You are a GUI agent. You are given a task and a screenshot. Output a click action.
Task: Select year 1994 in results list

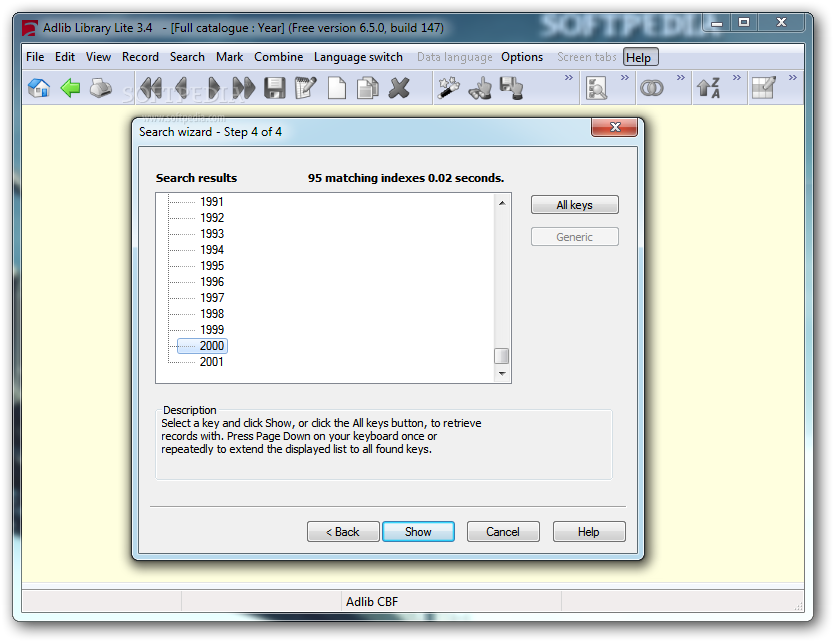[212, 249]
